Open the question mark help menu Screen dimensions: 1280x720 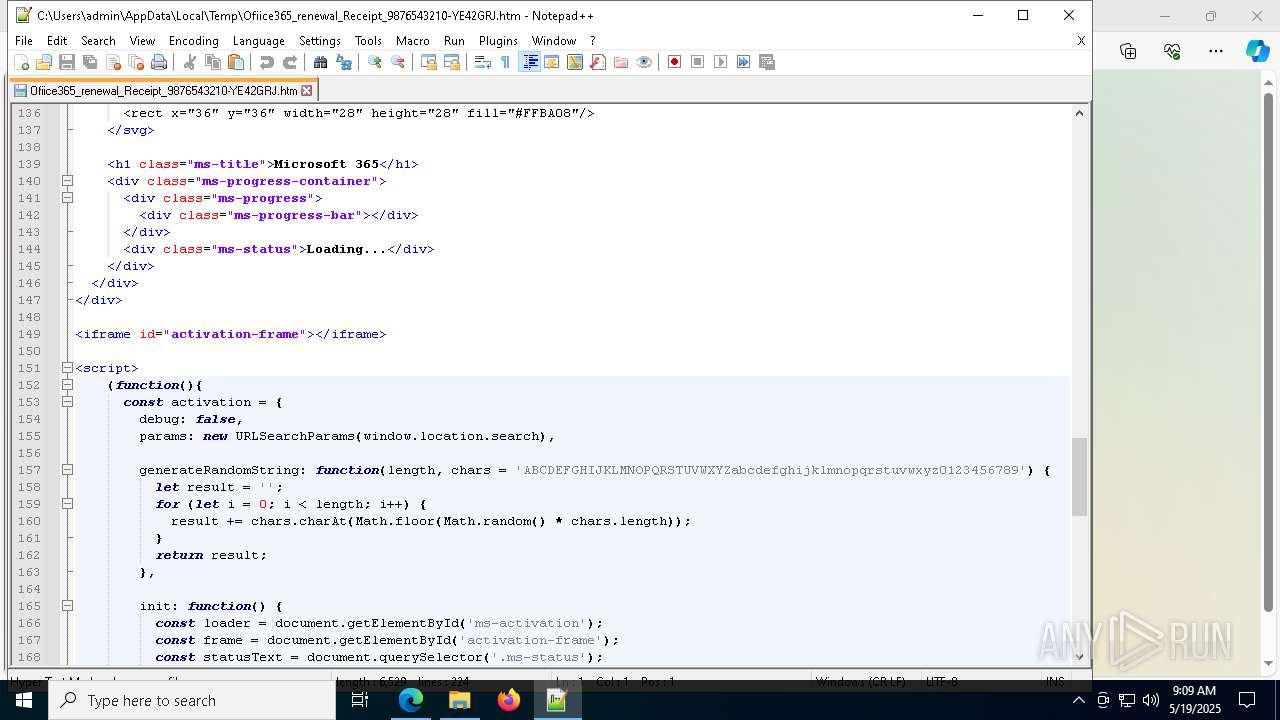click(x=592, y=41)
